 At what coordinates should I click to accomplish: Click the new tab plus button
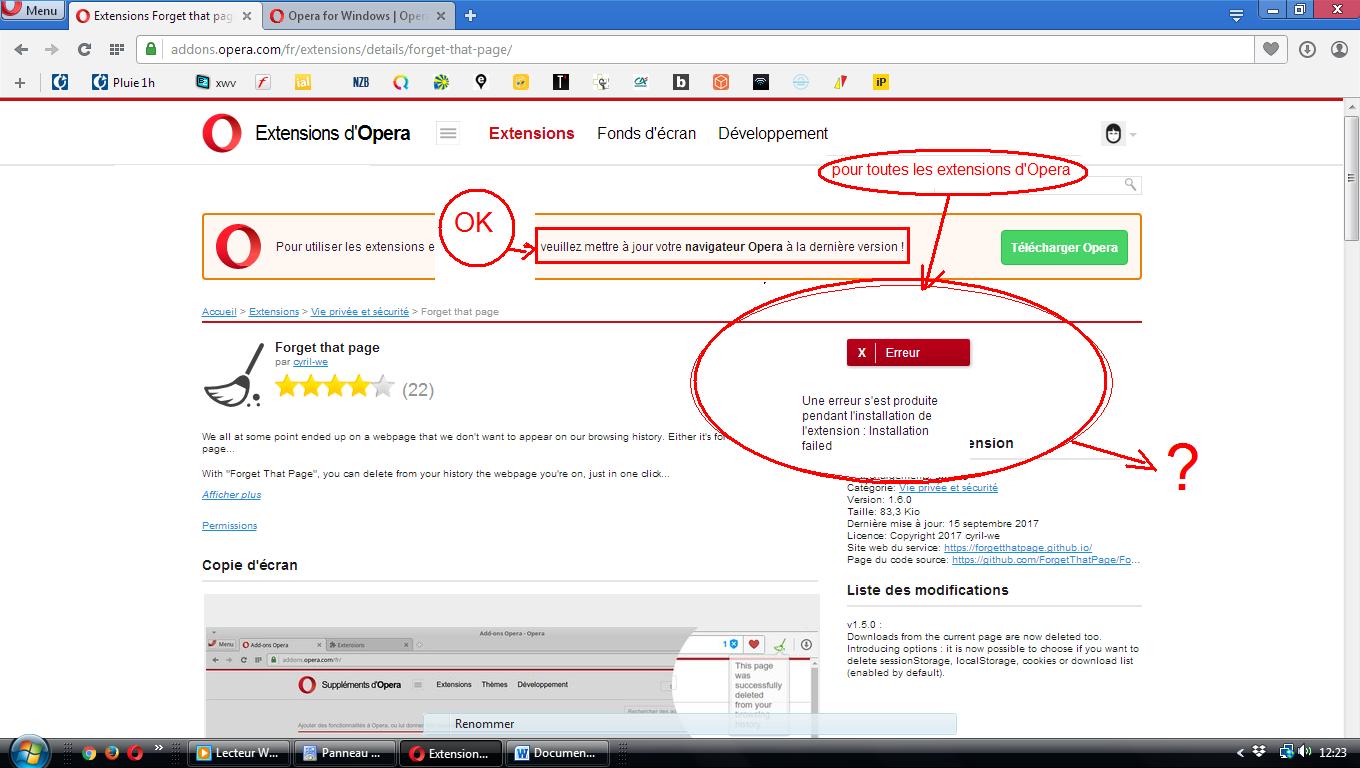tap(470, 15)
